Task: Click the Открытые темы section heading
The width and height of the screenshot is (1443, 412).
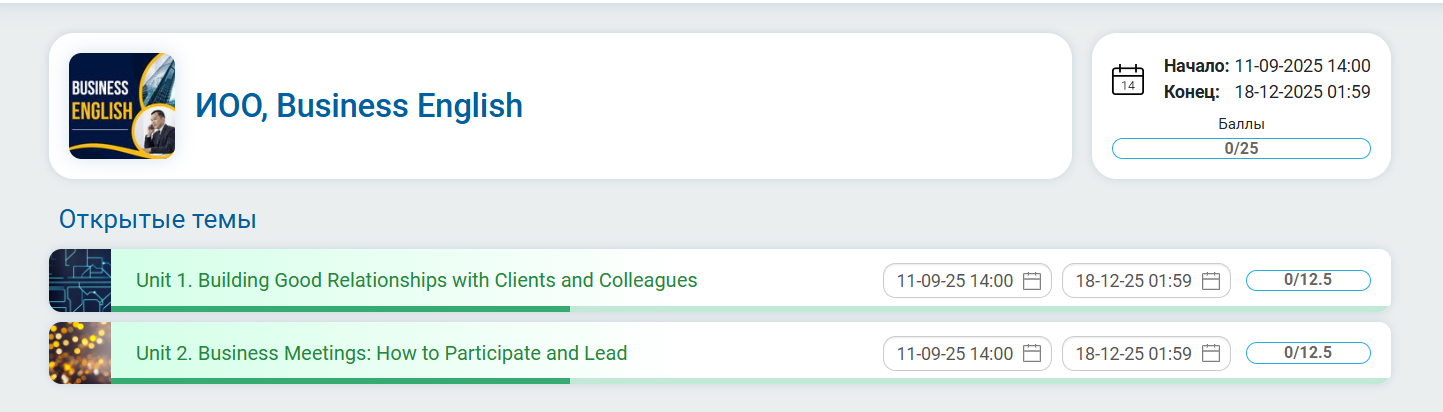Action: [x=158, y=220]
